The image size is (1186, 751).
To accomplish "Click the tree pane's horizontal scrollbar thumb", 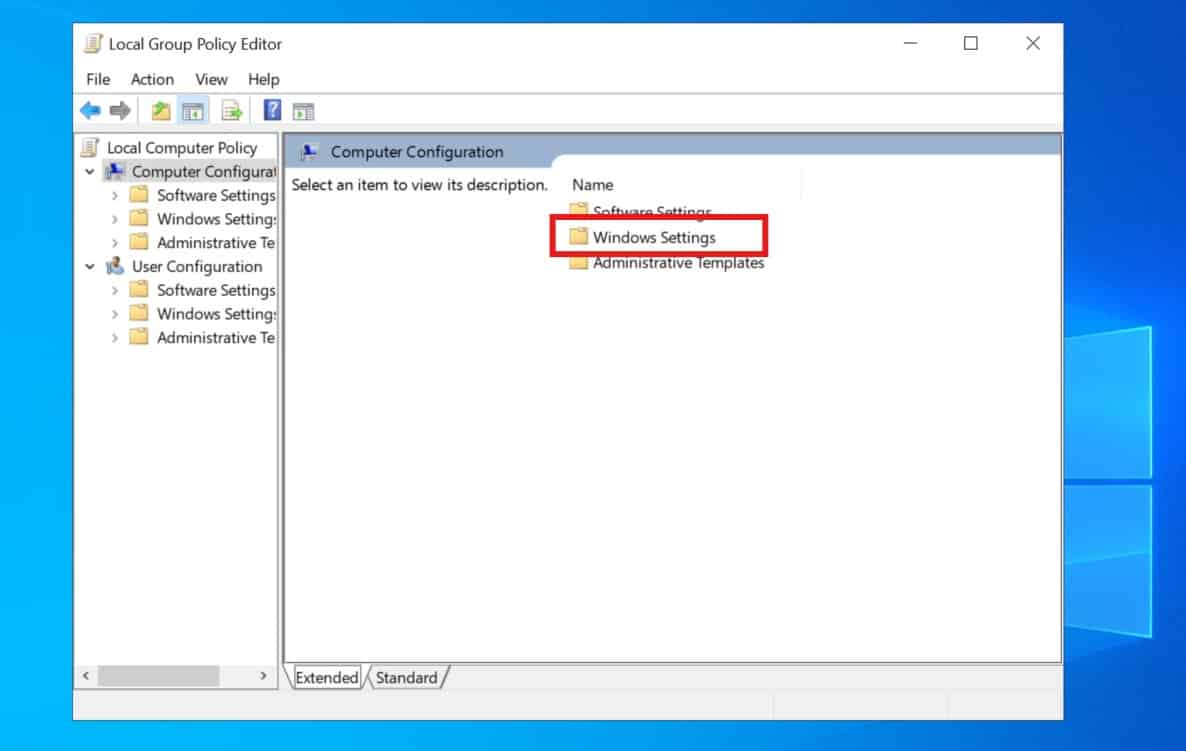I will [x=159, y=675].
